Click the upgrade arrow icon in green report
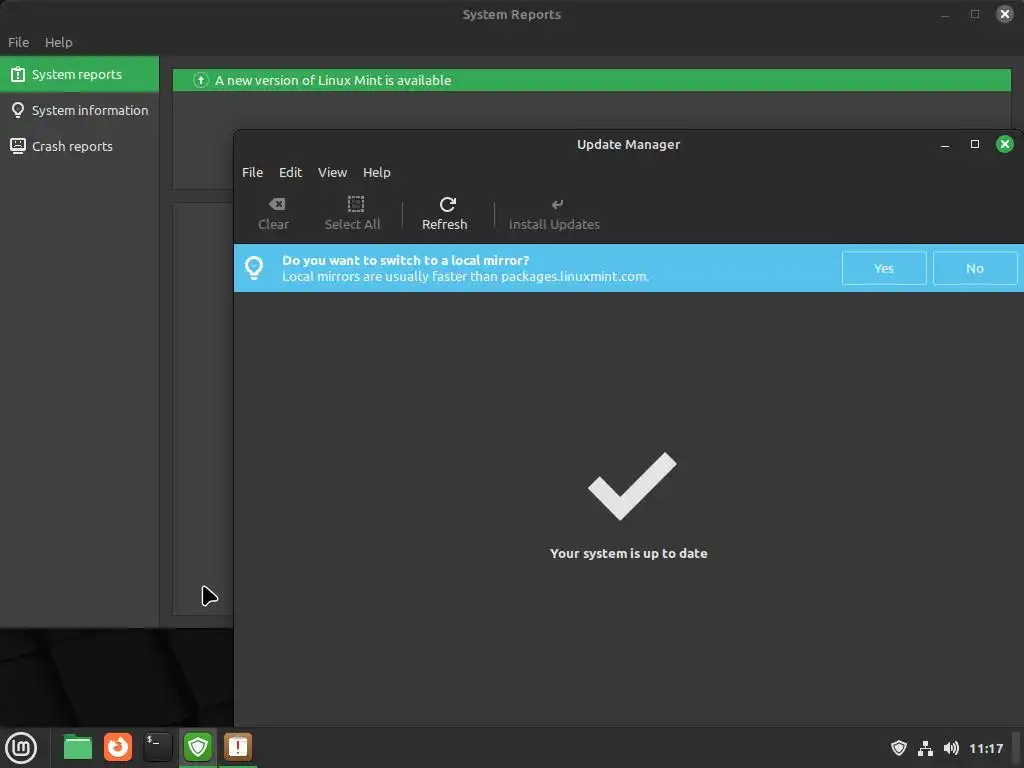Image resolution: width=1024 pixels, height=768 pixels. (x=200, y=80)
